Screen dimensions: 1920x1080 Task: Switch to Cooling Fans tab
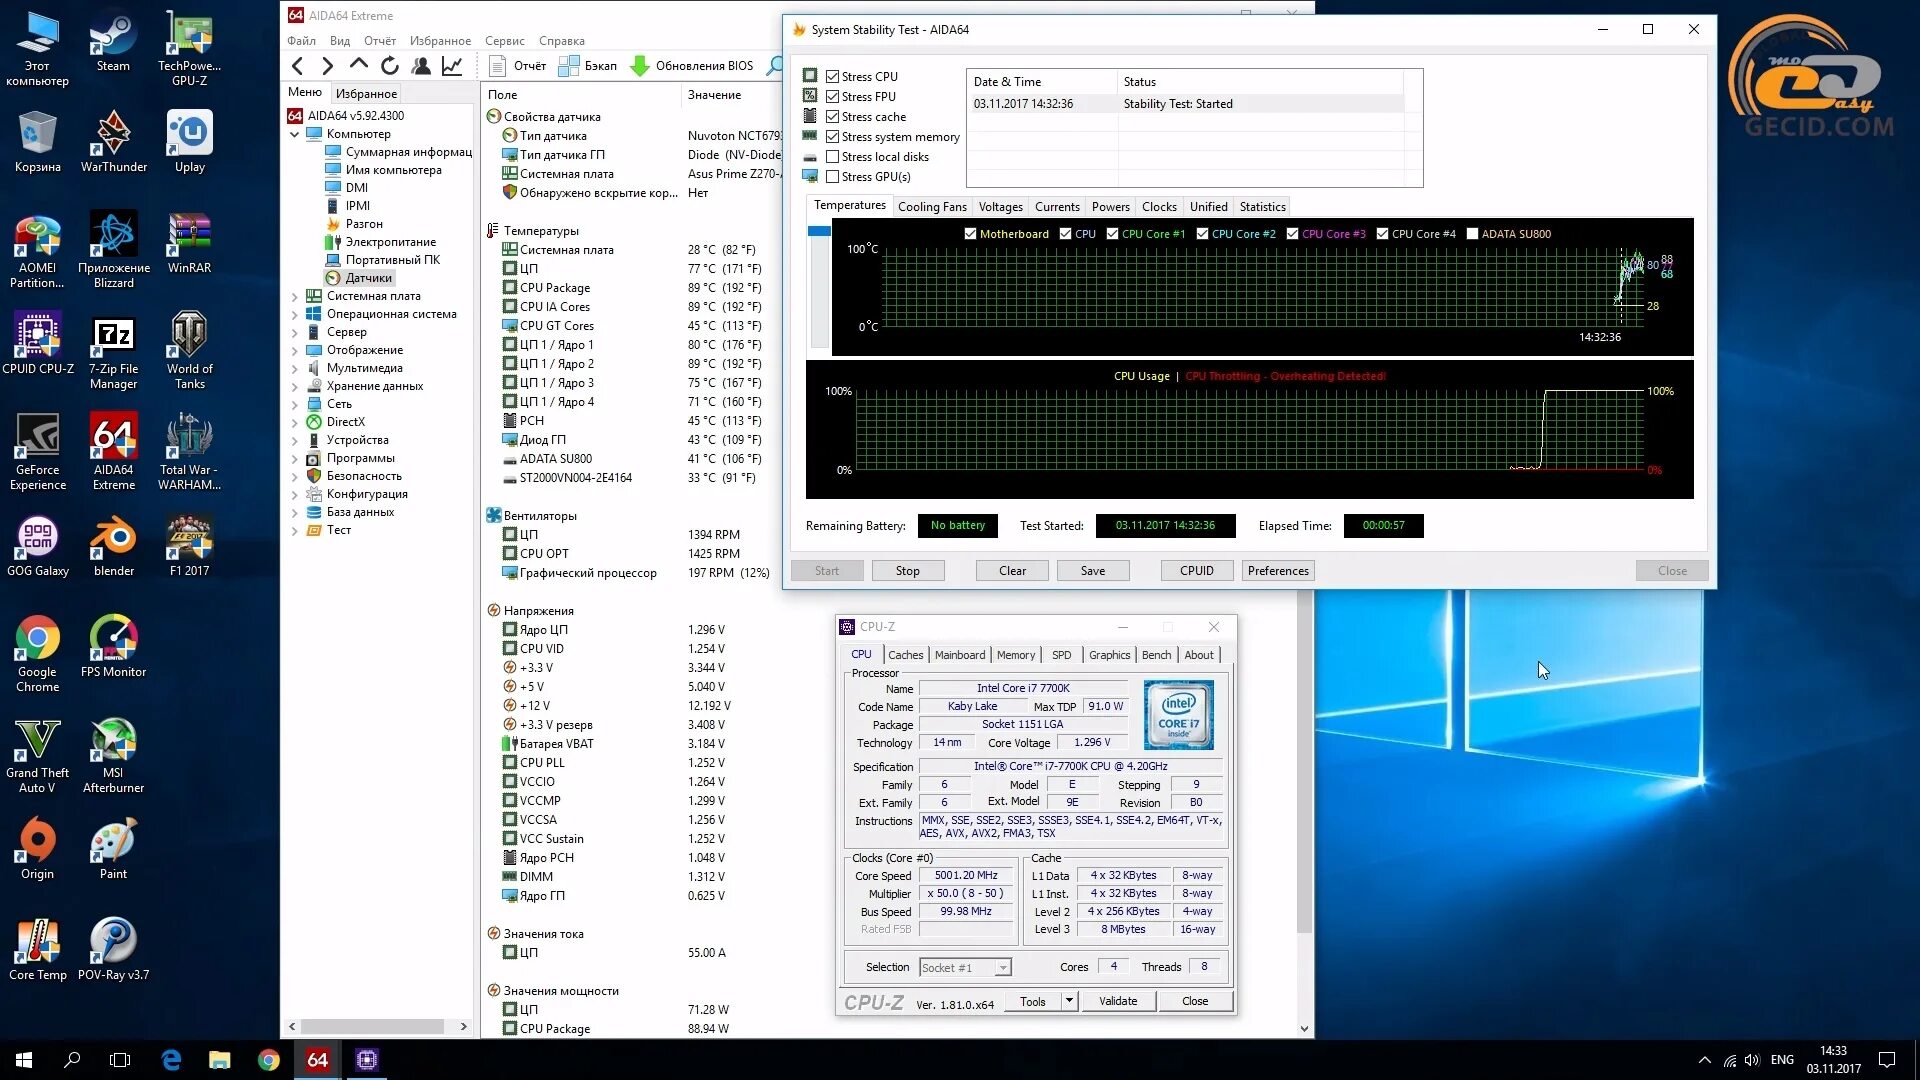(x=932, y=207)
